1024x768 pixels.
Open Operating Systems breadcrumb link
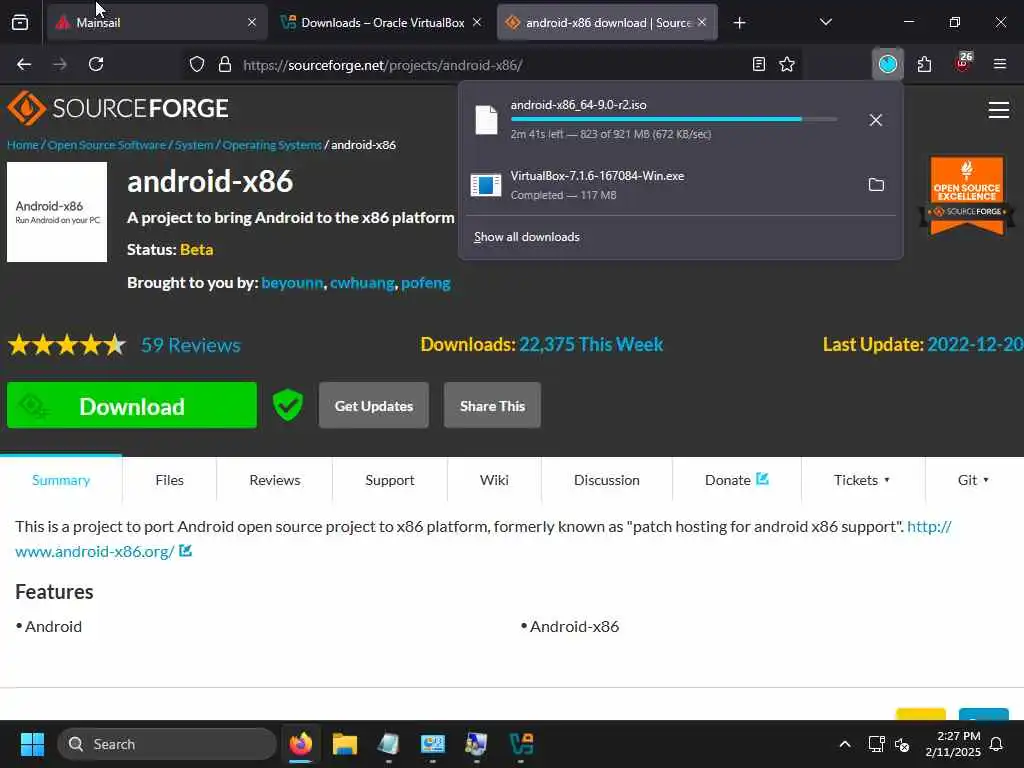pyautogui.click(x=272, y=145)
